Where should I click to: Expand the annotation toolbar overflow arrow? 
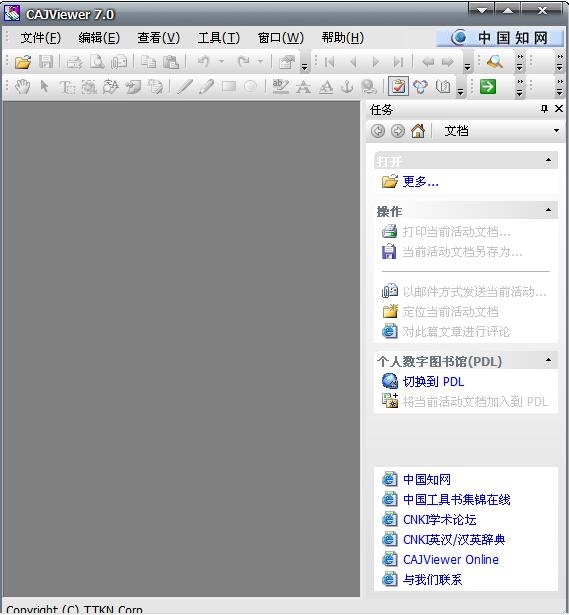pos(460,92)
